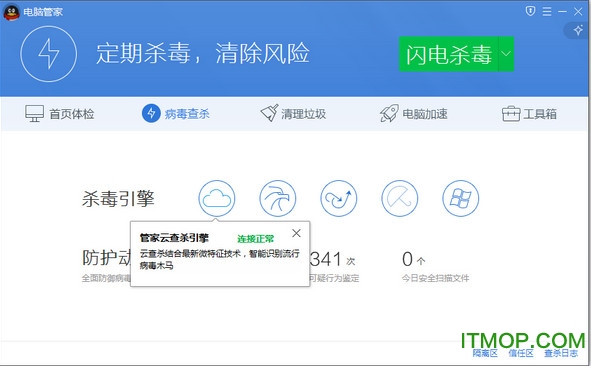Open the 隔离区 link
Screen dimensions: 591x366
point(485,354)
